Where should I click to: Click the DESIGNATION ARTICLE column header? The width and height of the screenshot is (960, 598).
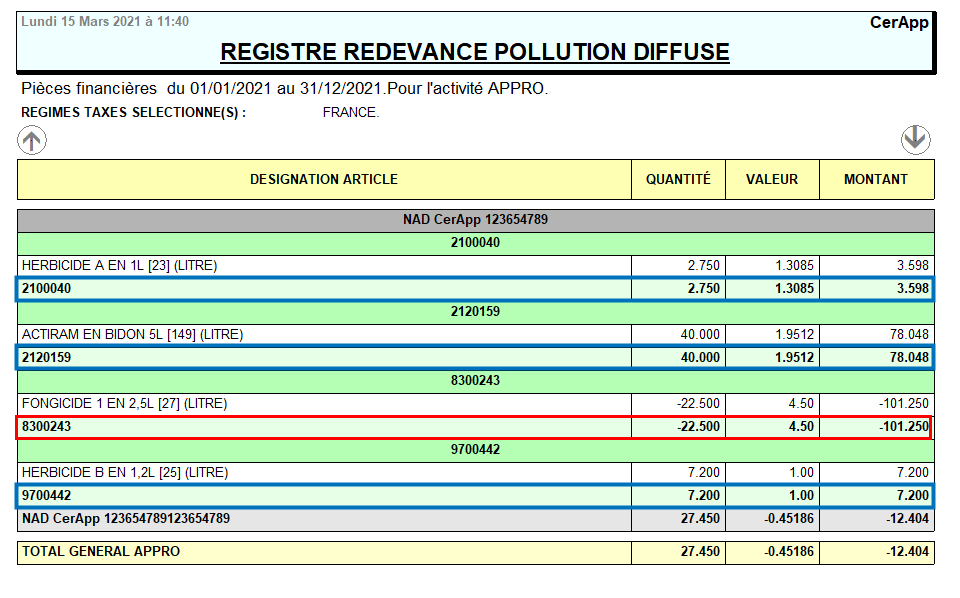pos(323,180)
